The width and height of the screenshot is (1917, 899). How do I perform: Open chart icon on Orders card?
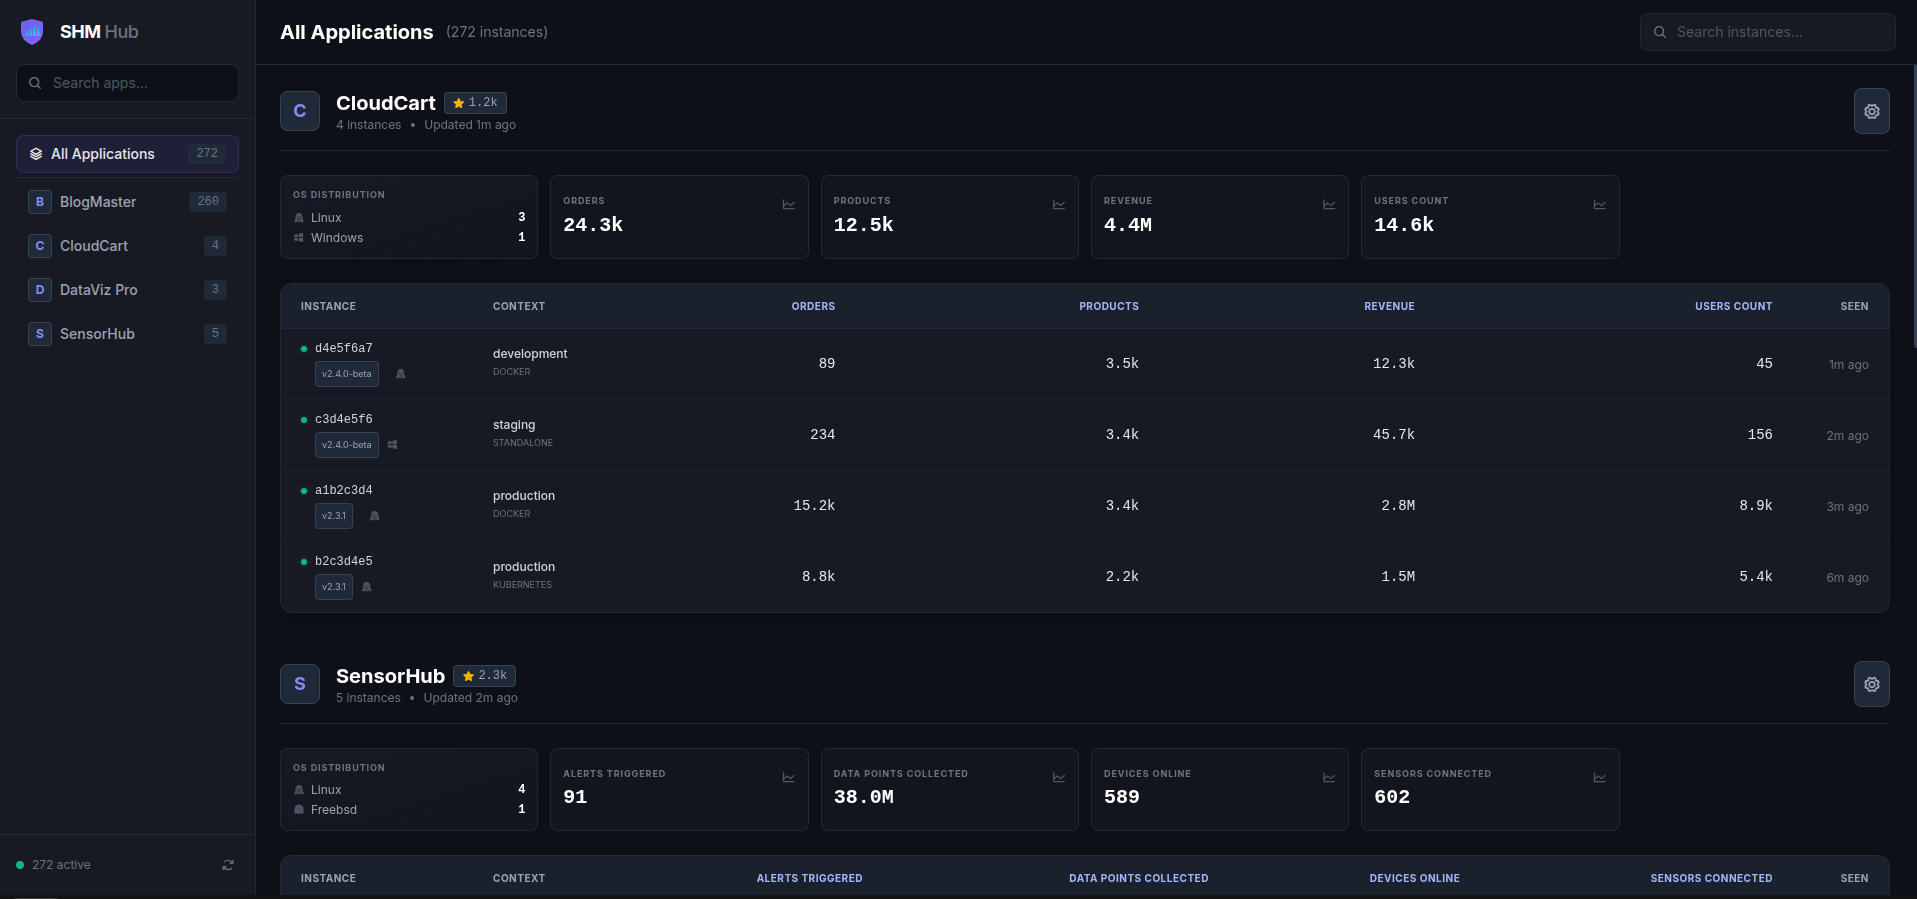pos(788,205)
